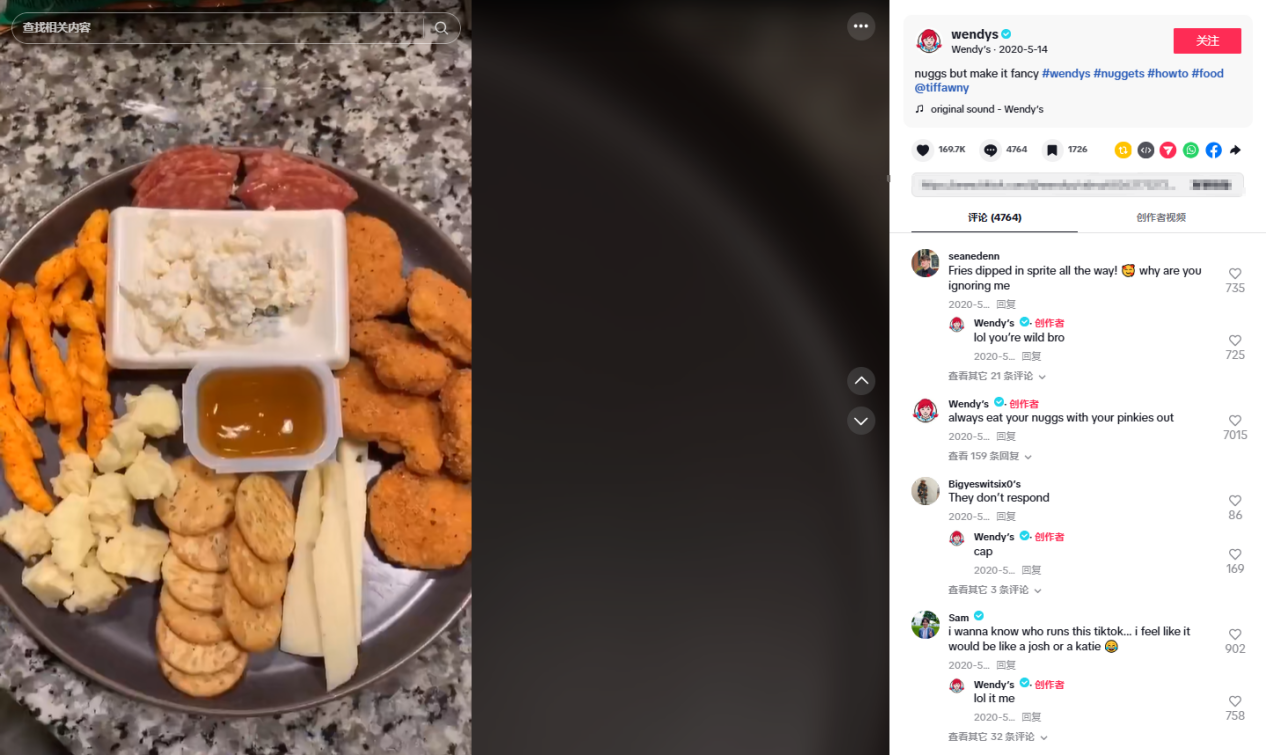This screenshot has height=755, width=1266.
Task: Switch to the 创作者视频 tab
Action: pos(1161,217)
